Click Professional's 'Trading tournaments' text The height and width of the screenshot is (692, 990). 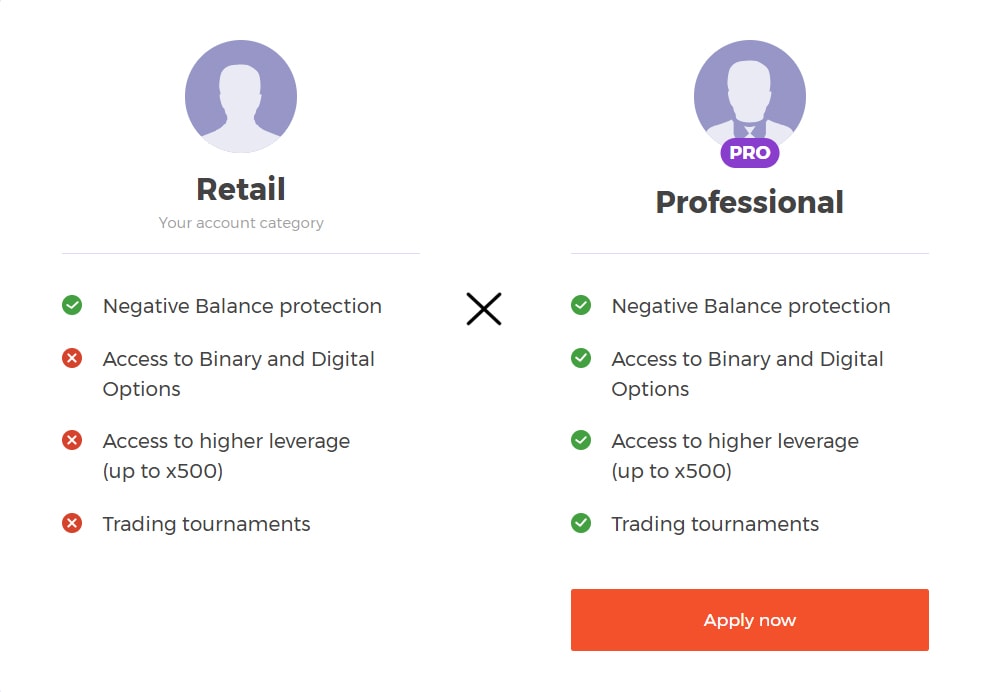click(x=715, y=524)
